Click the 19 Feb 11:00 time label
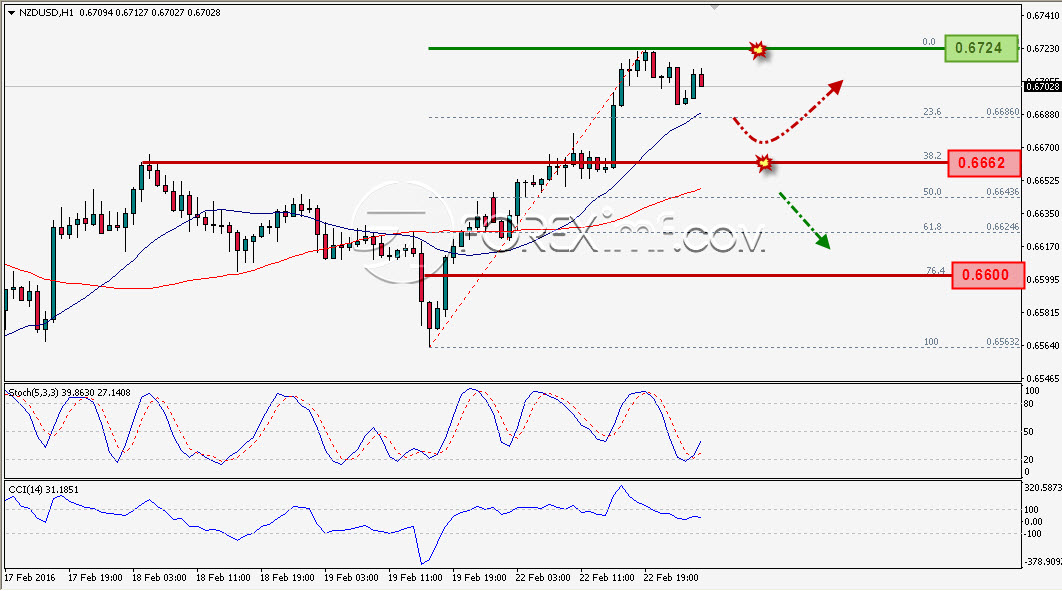The image size is (1062, 591). tap(415, 577)
